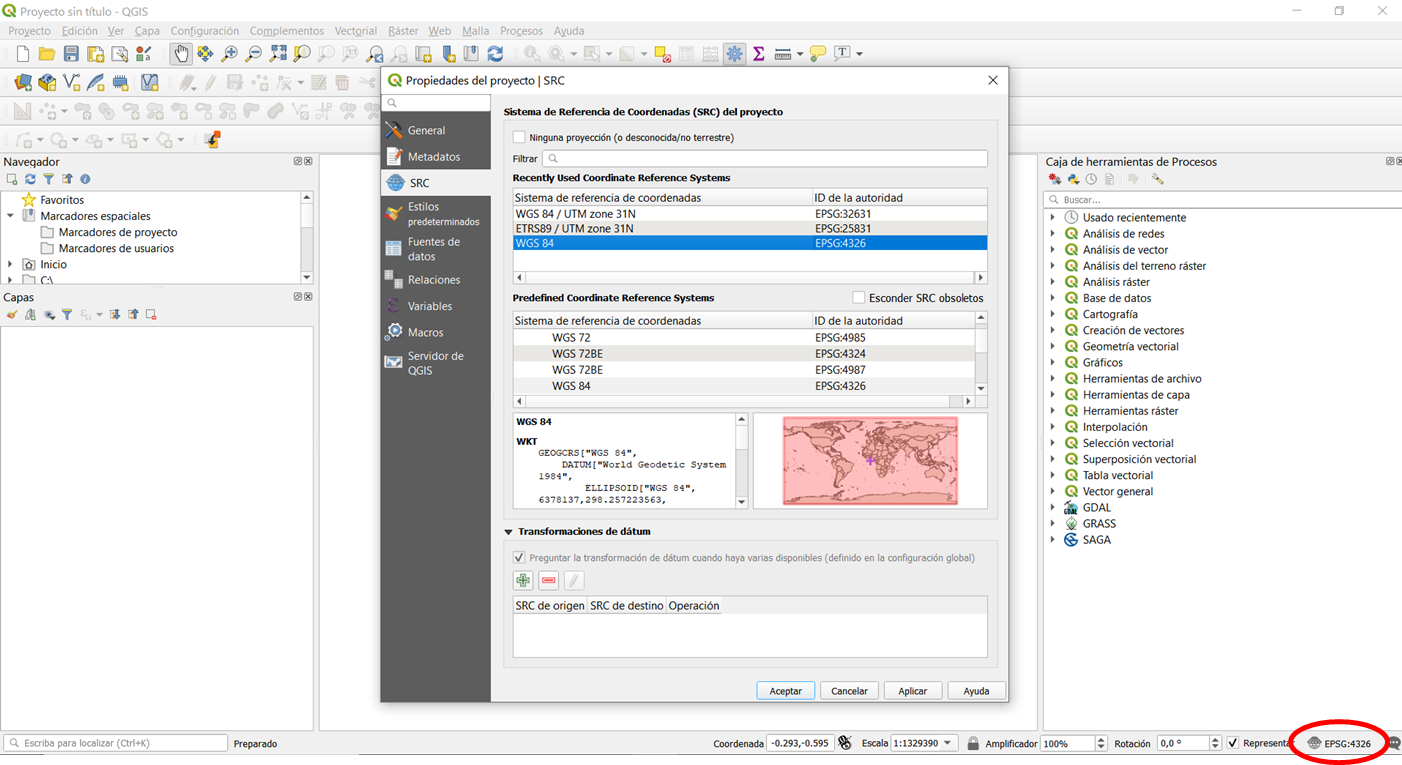Remove datum transformation with red minus button

pyautogui.click(x=548, y=580)
